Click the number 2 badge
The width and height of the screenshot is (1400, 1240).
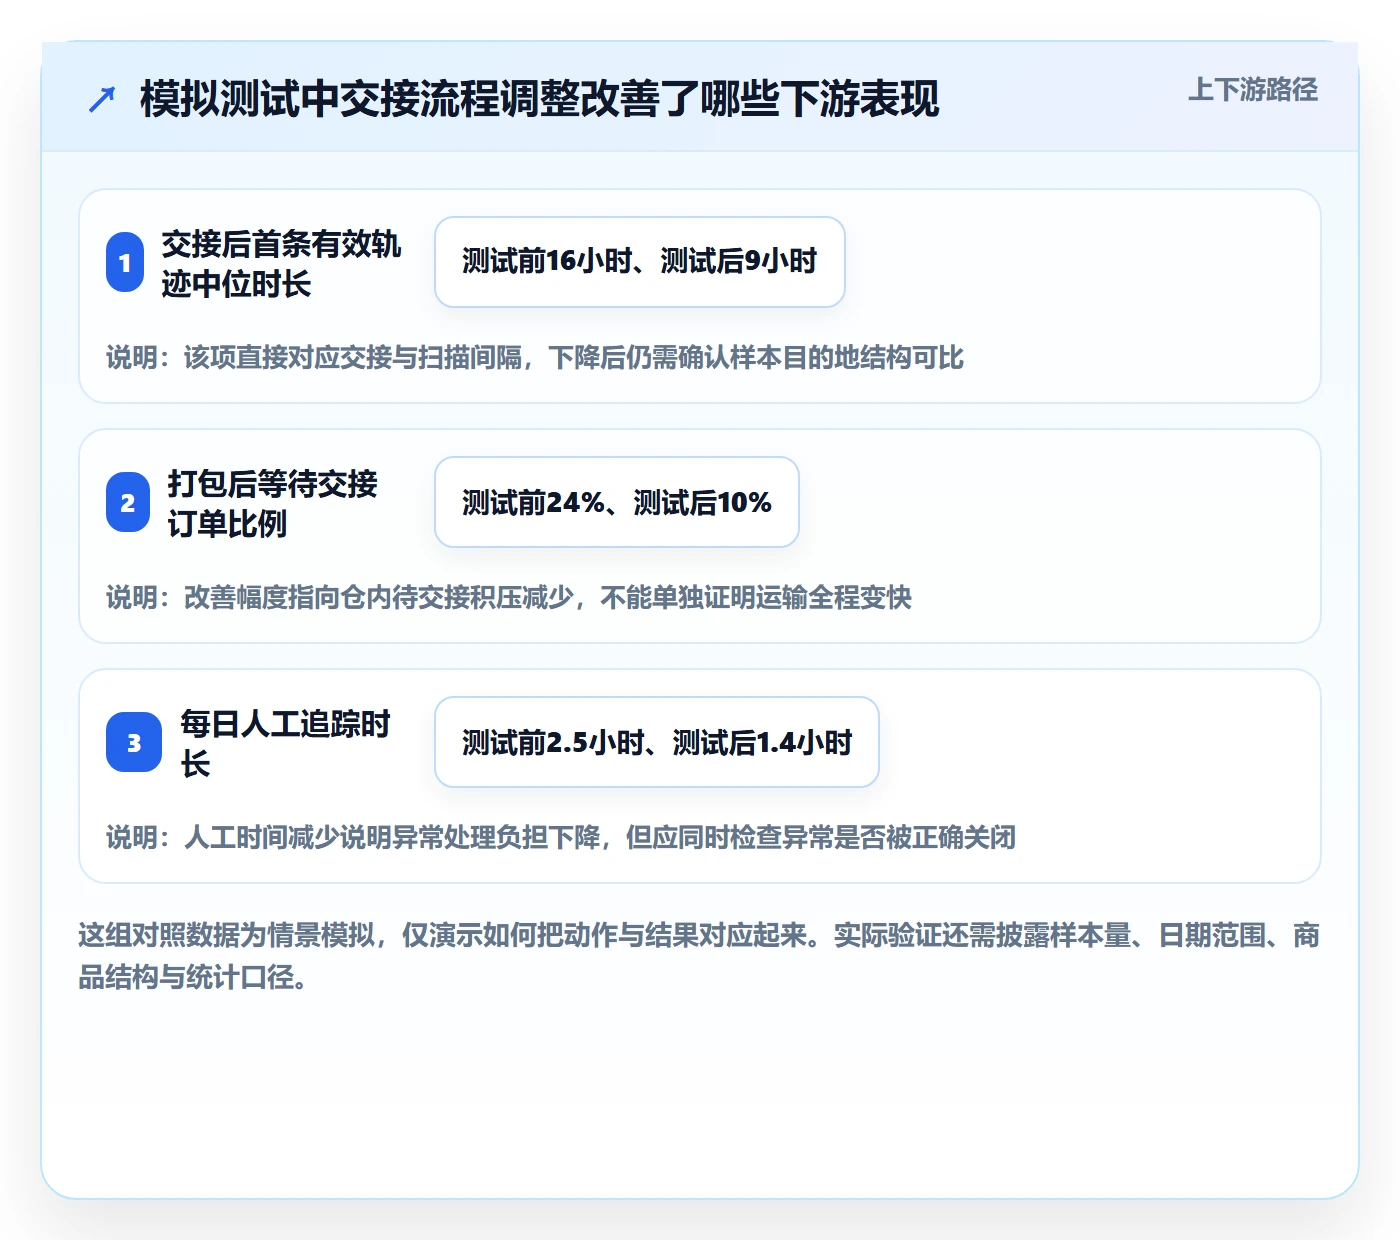128,502
